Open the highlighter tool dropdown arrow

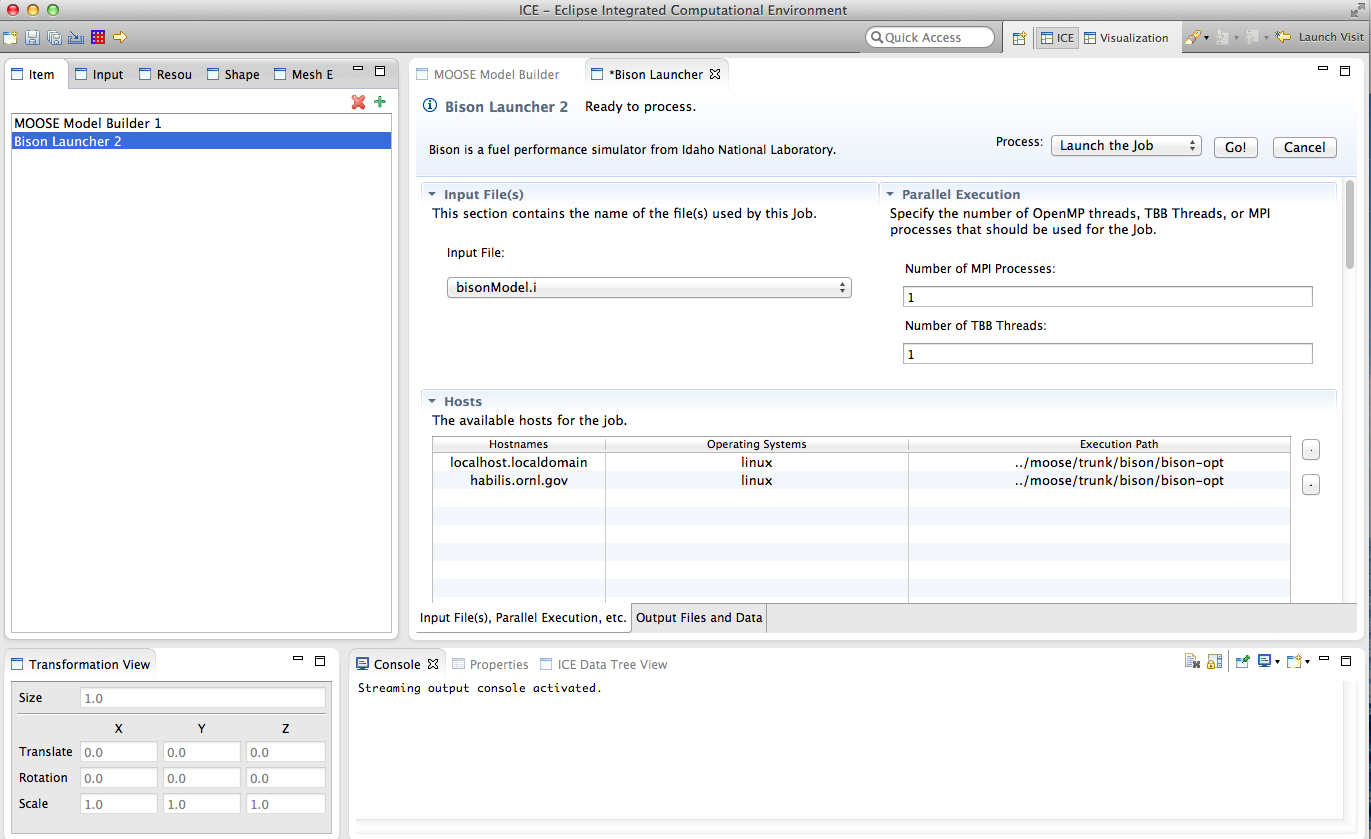click(x=1207, y=38)
